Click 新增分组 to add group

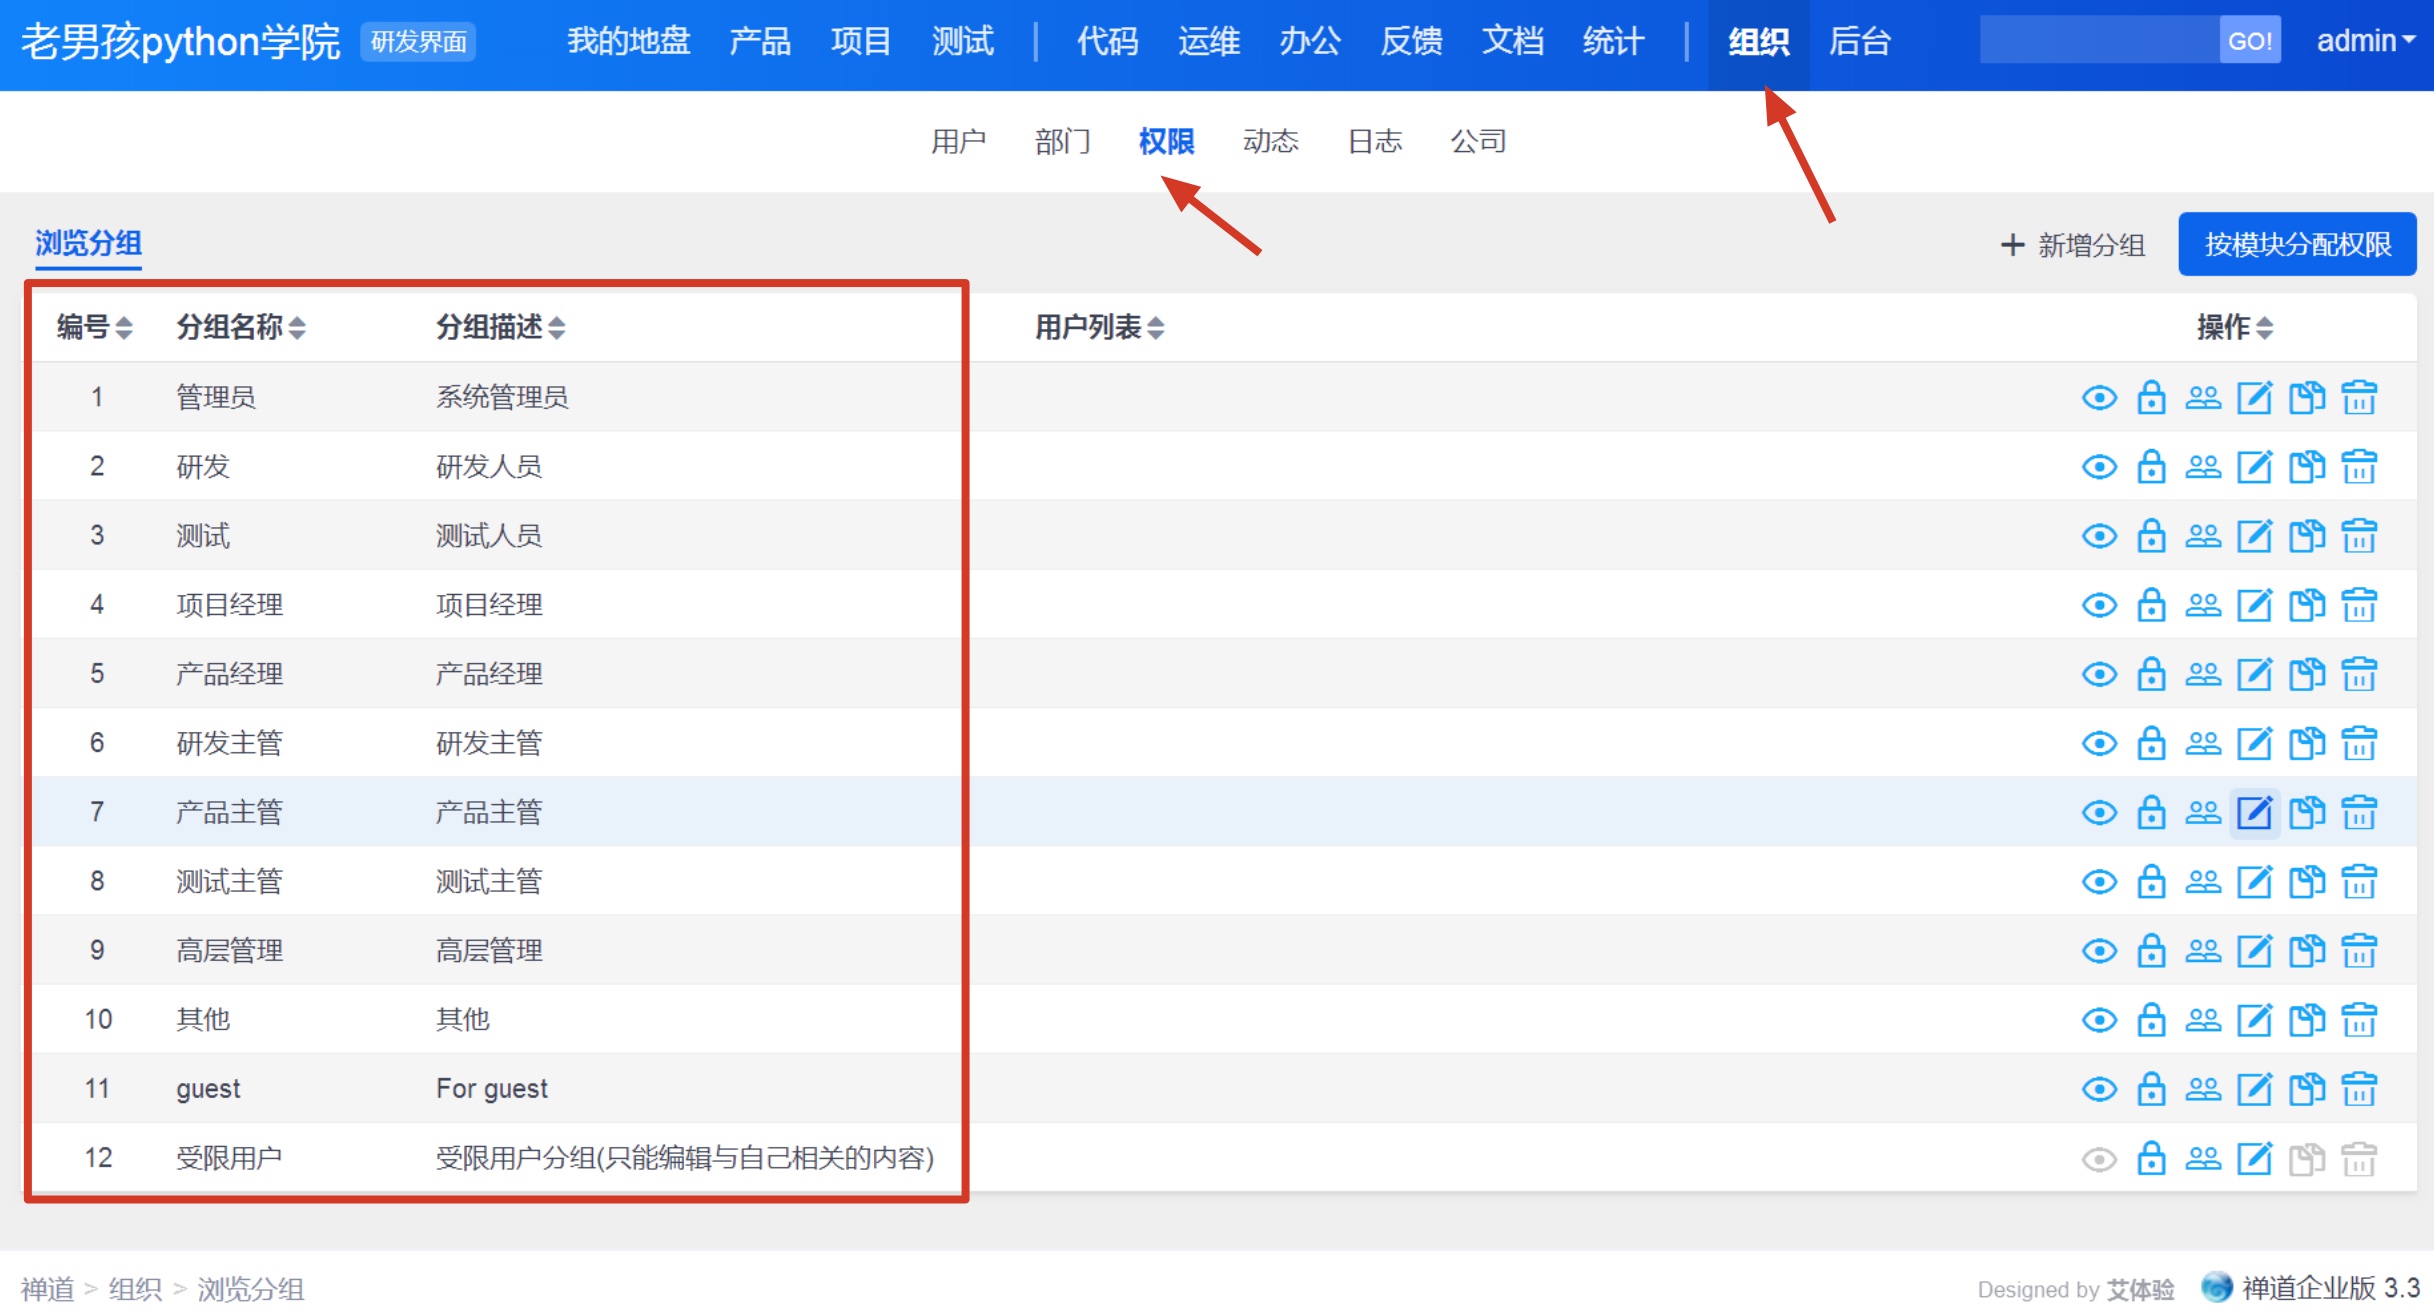pyautogui.click(x=2073, y=244)
